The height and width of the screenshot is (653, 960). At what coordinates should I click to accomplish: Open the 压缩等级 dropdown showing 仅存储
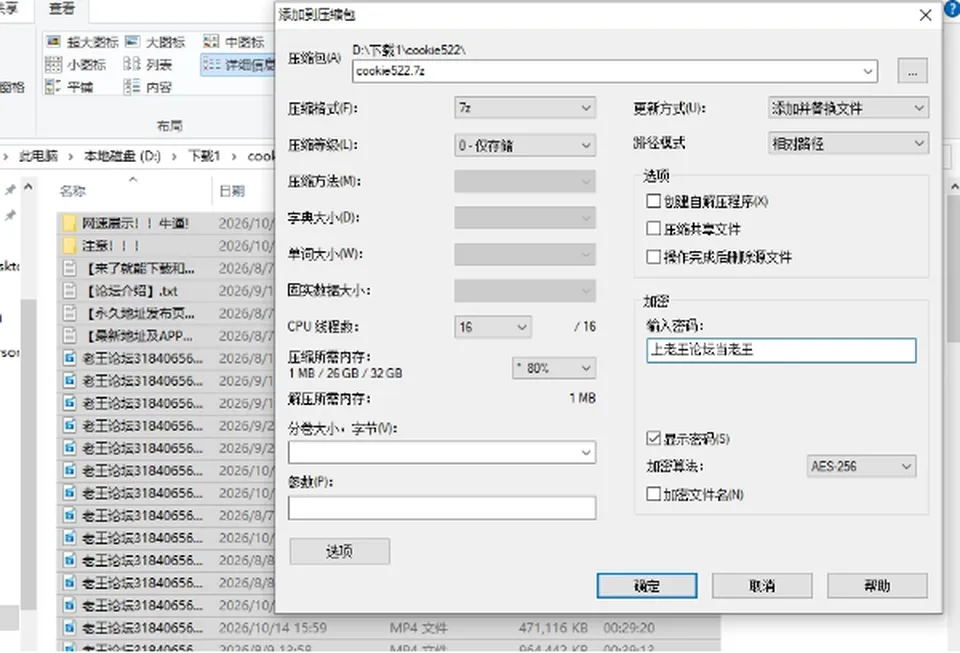[525, 145]
